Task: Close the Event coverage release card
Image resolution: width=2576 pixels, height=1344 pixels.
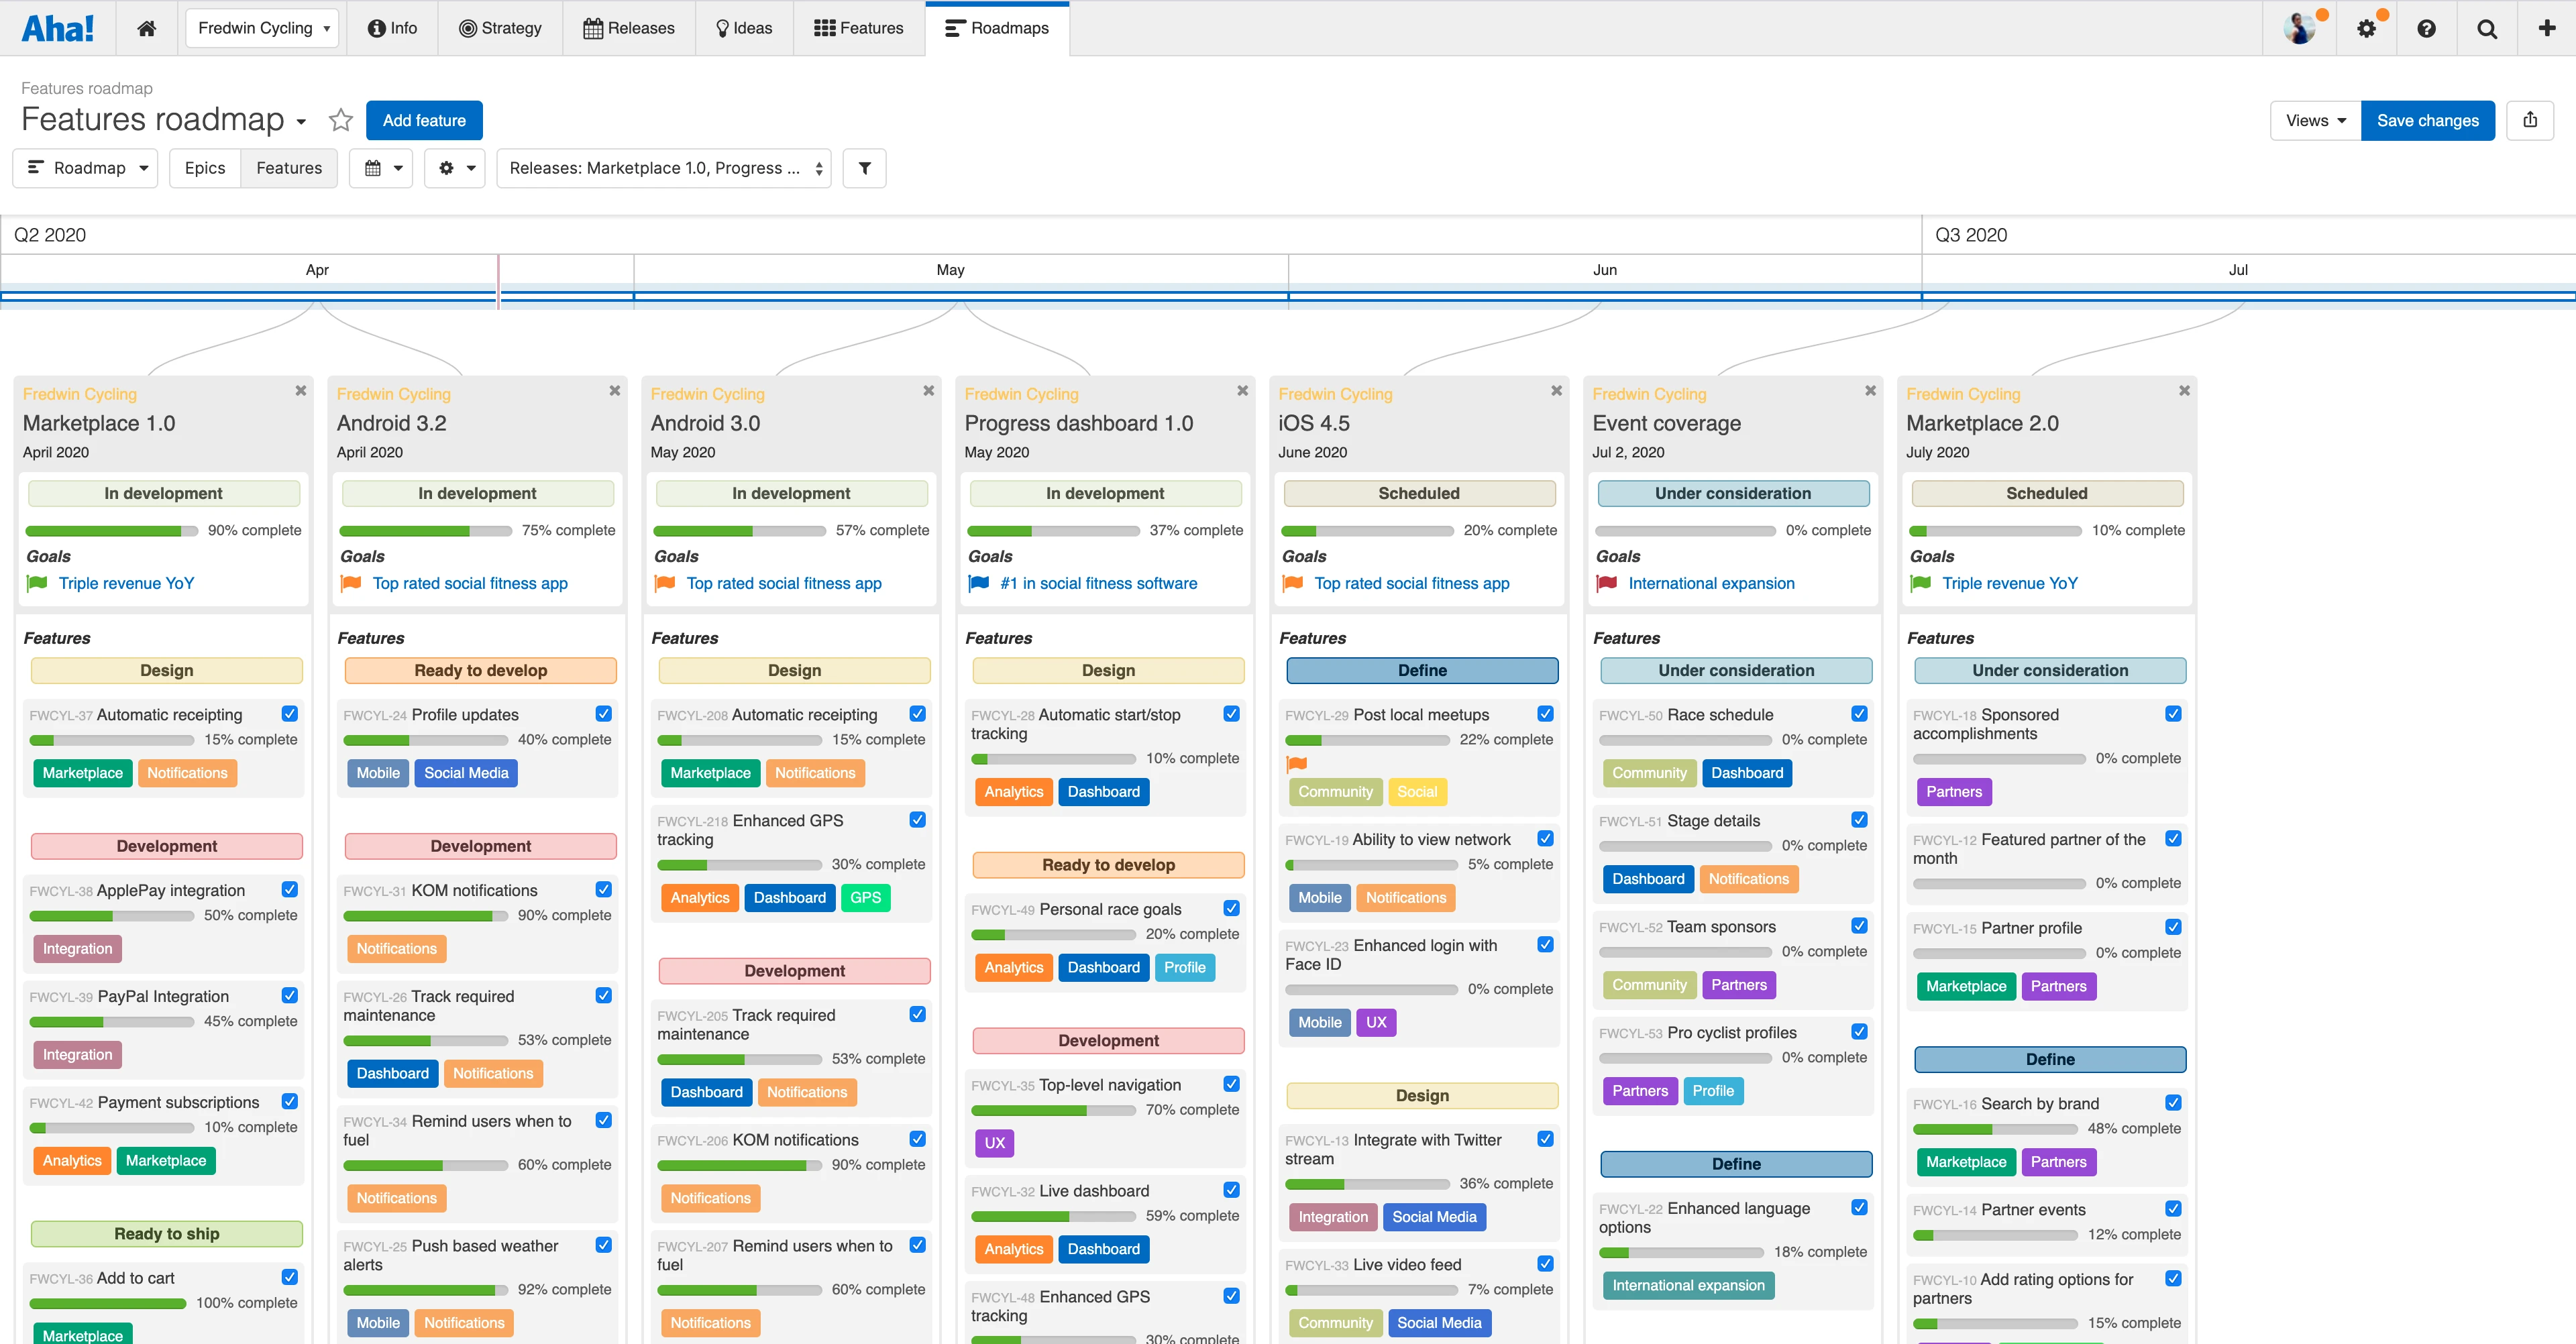Action: click(1870, 390)
